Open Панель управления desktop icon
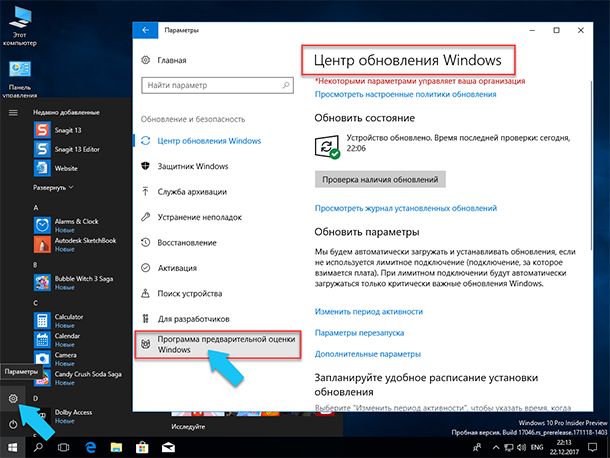The image size is (610, 458). click(20, 79)
